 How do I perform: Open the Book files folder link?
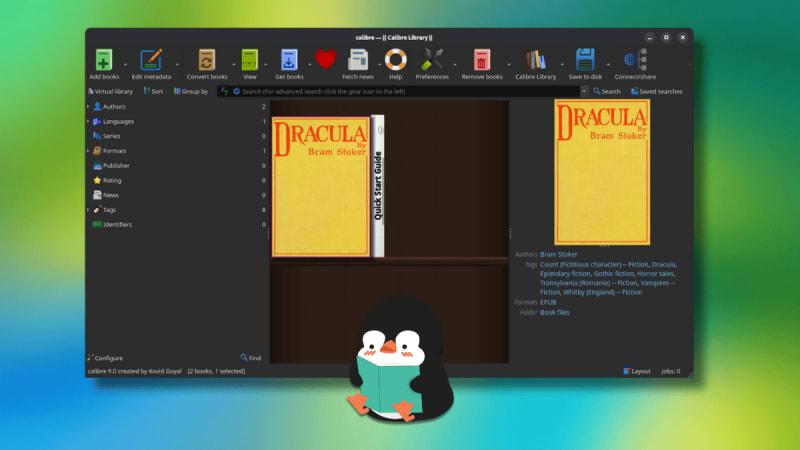pos(555,312)
